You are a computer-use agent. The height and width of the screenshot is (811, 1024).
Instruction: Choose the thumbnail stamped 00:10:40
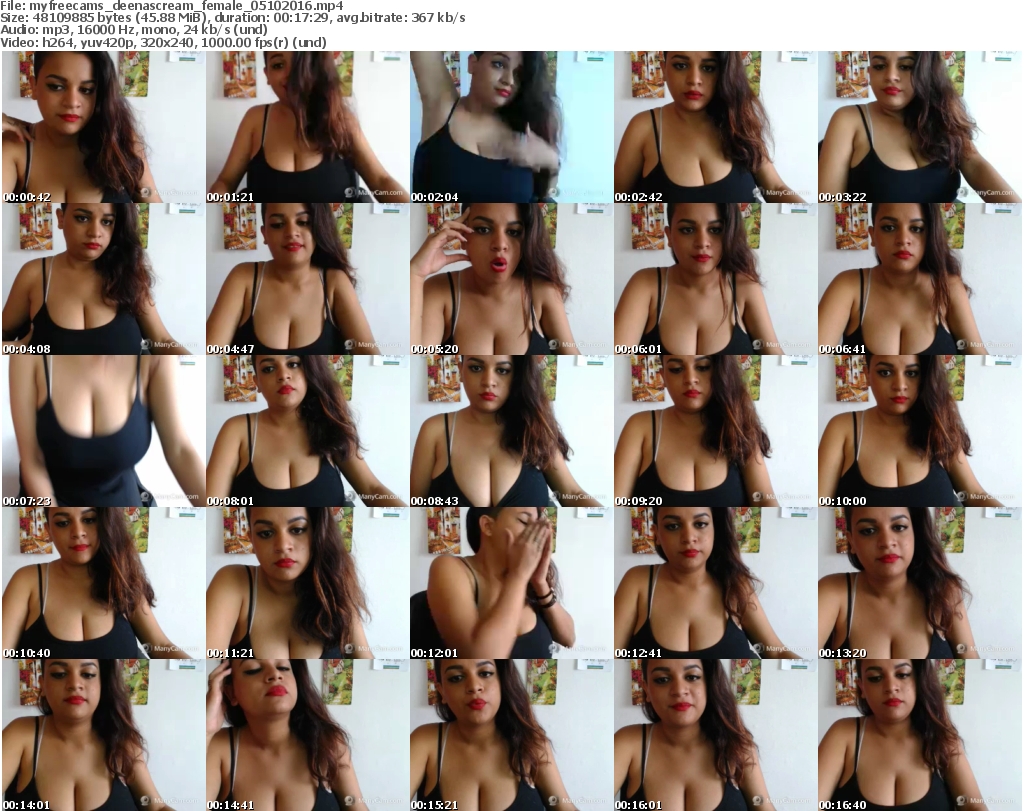[x=103, y=583]
